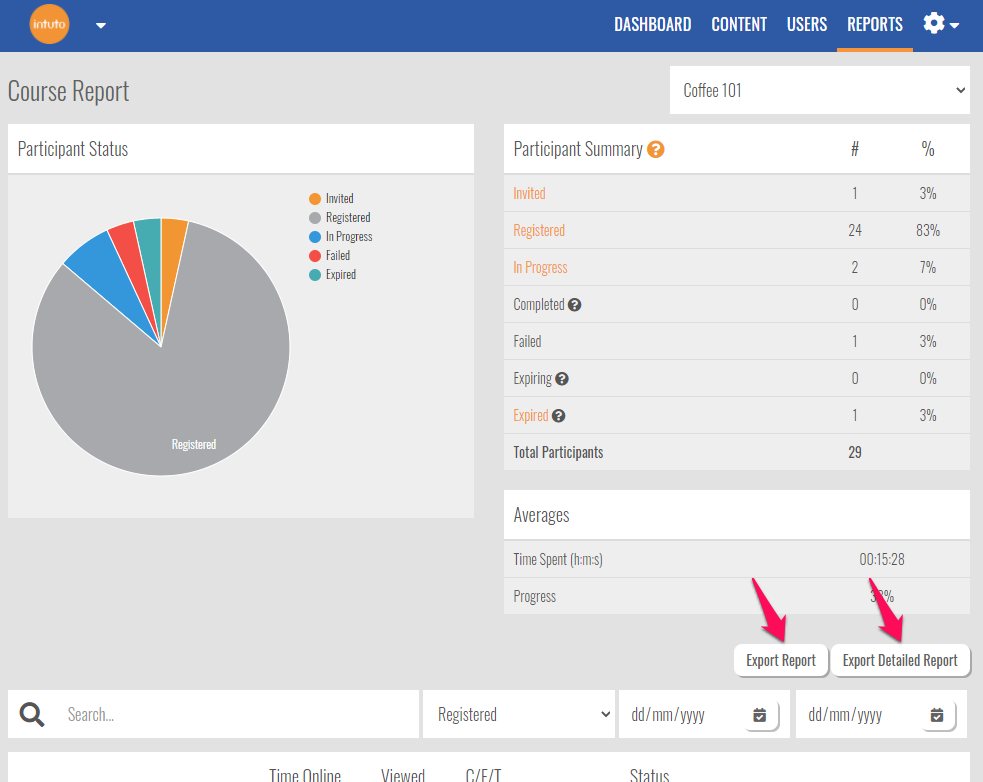Toggle the Invited legend item

(339, 199)
